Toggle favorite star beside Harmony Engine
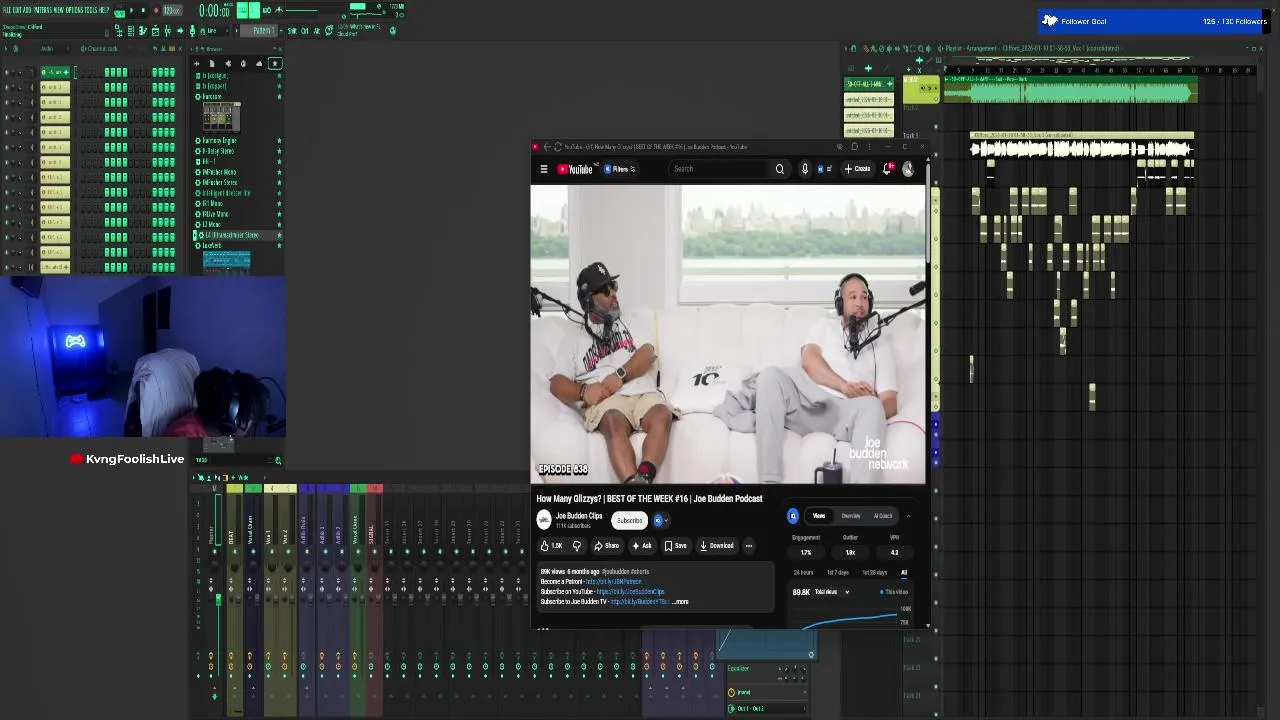The image size is (1280, 720). pos(279,141)
